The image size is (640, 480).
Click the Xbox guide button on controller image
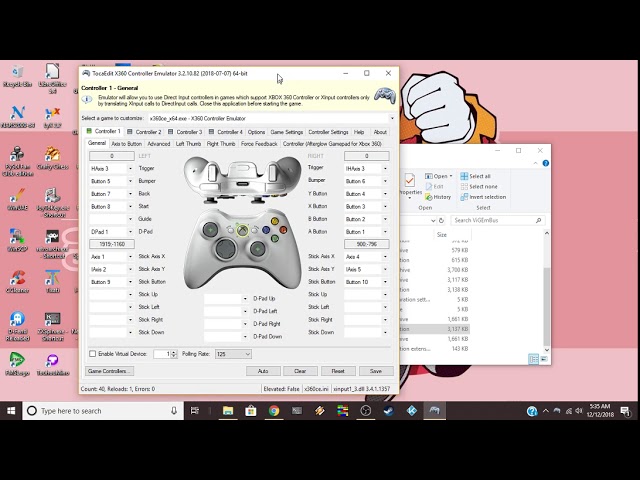point(243,229)
